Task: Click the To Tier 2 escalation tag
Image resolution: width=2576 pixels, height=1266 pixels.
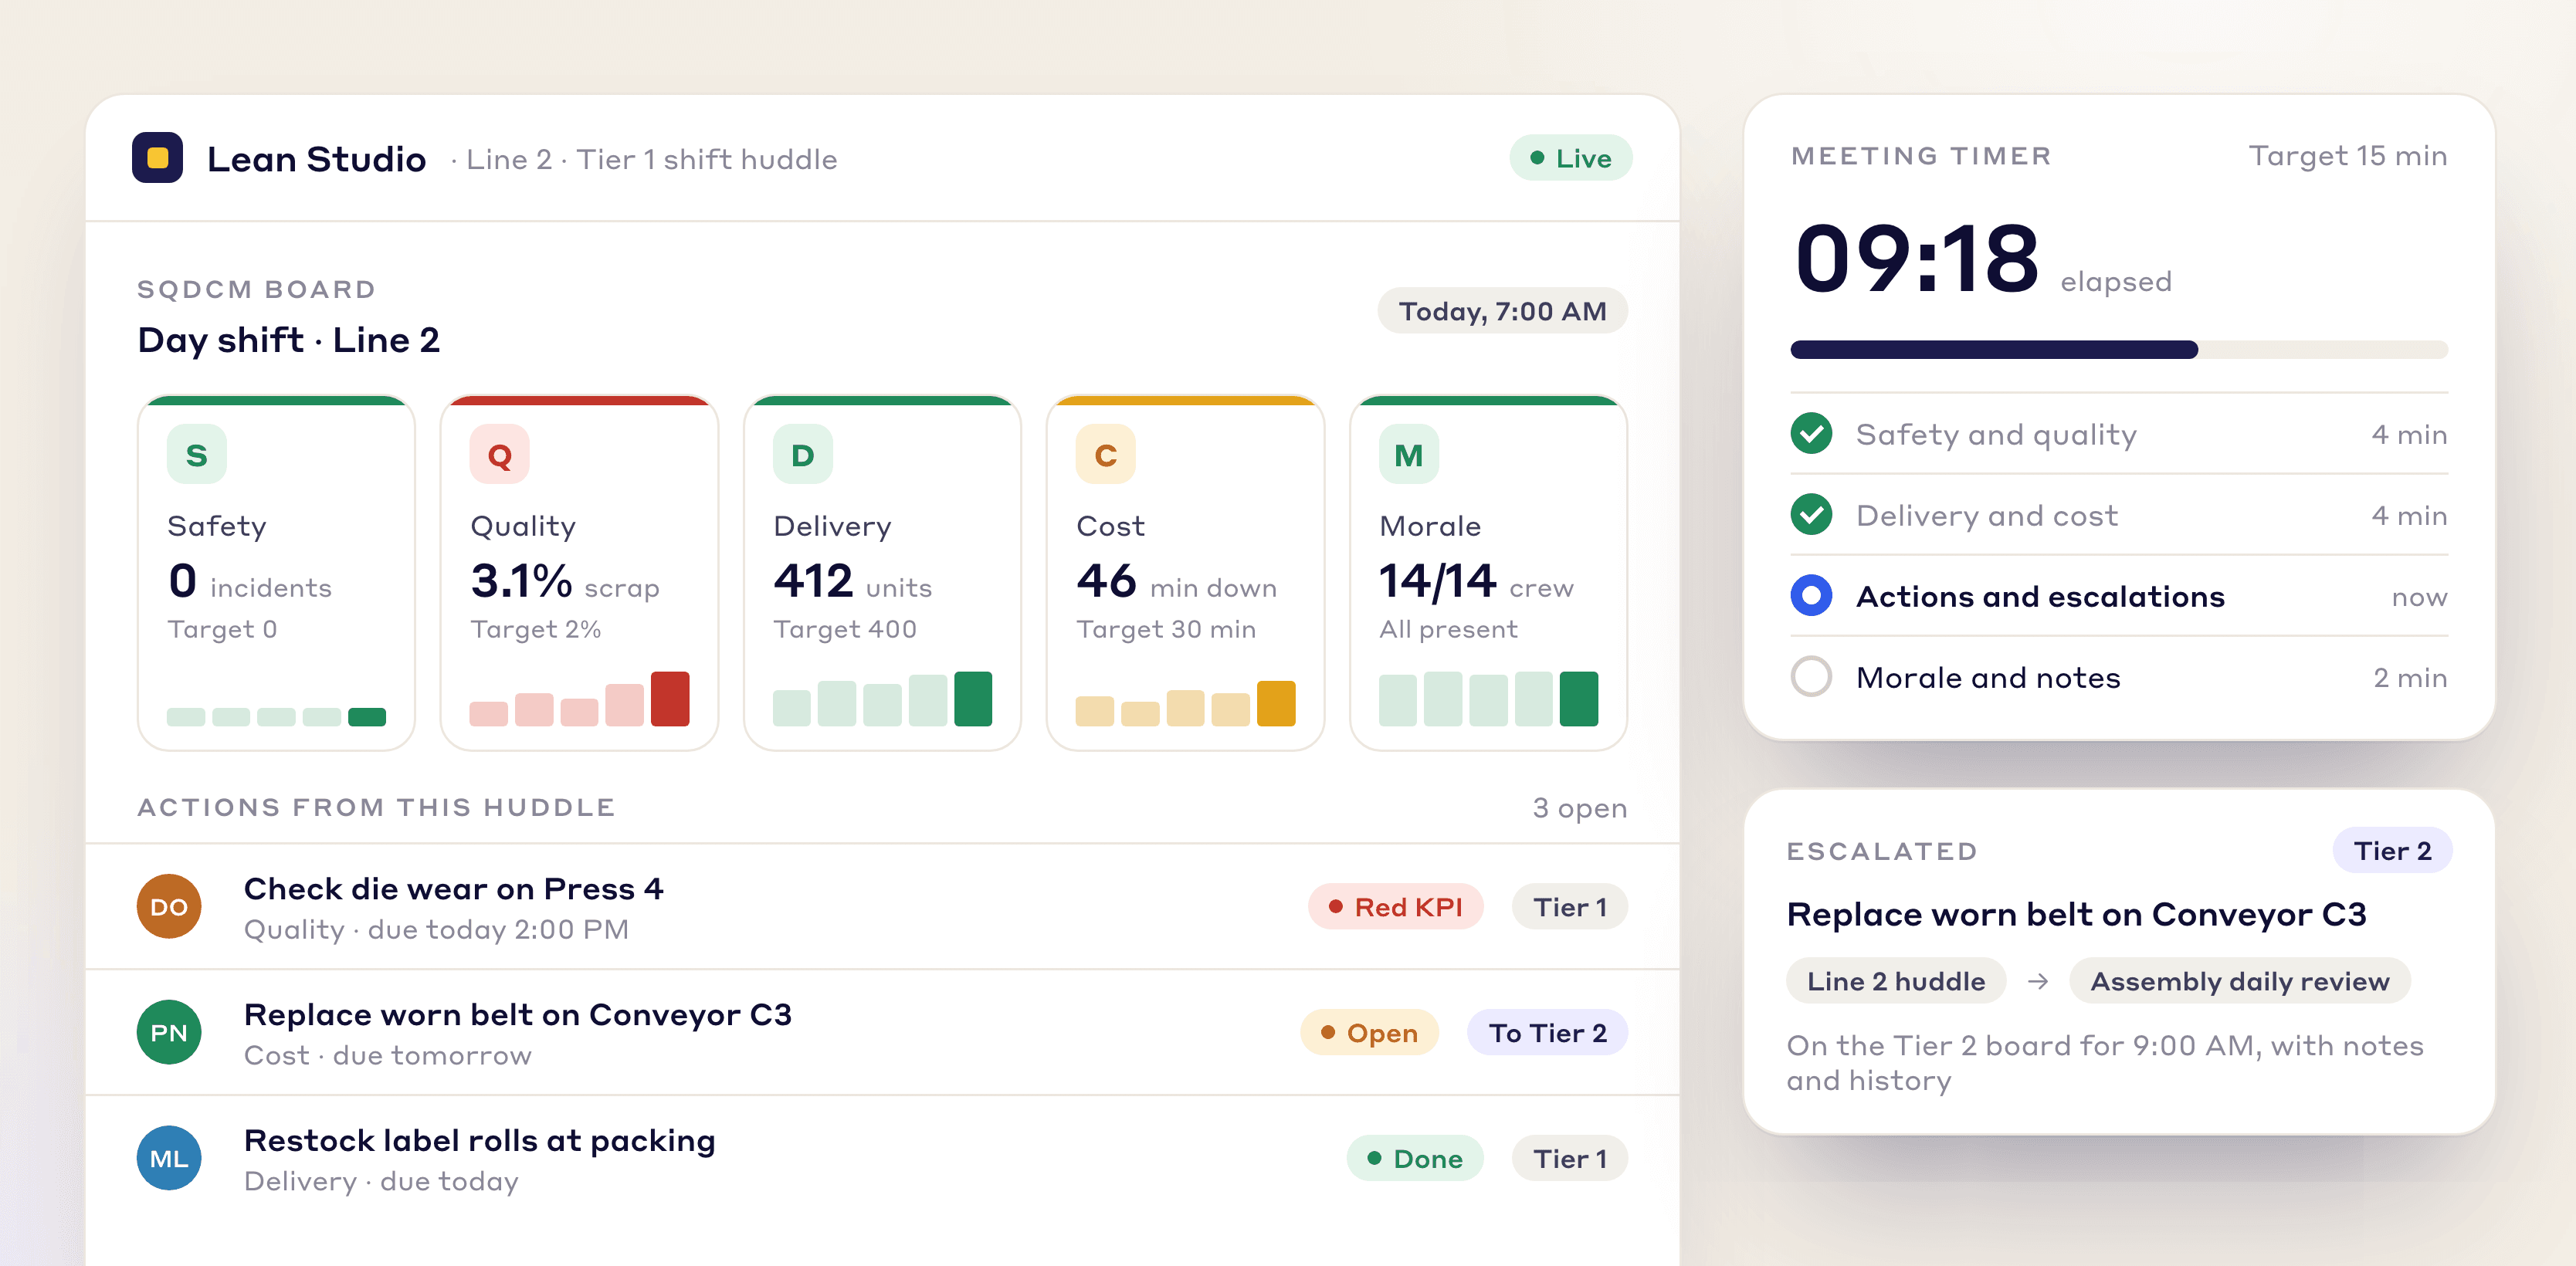Action: (x=1547, y=1033)
